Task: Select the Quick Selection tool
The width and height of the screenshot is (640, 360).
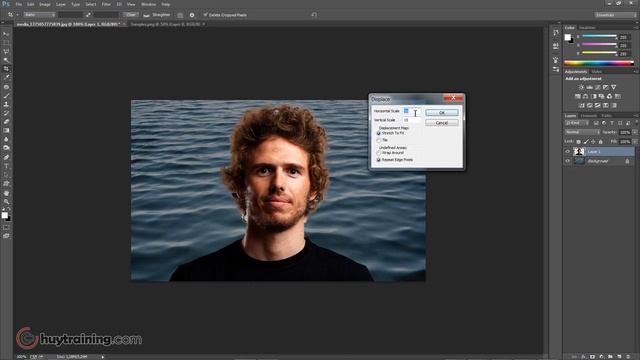Action: point(6,60)
